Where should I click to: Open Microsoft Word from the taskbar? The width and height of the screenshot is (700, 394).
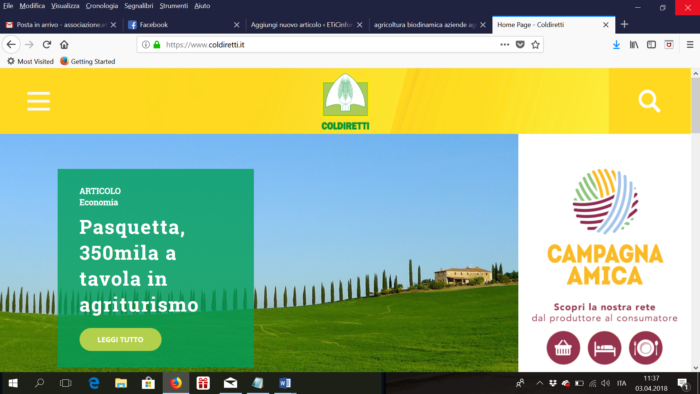[x=285, y=383]
